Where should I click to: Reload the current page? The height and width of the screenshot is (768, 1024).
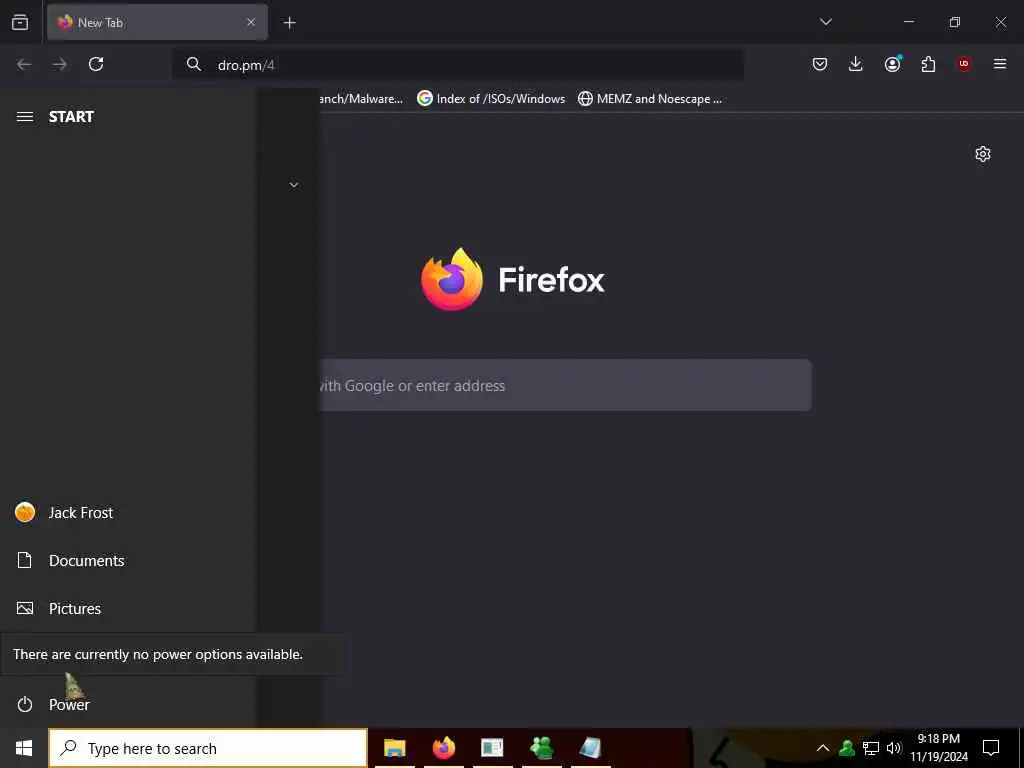(96, 64)
